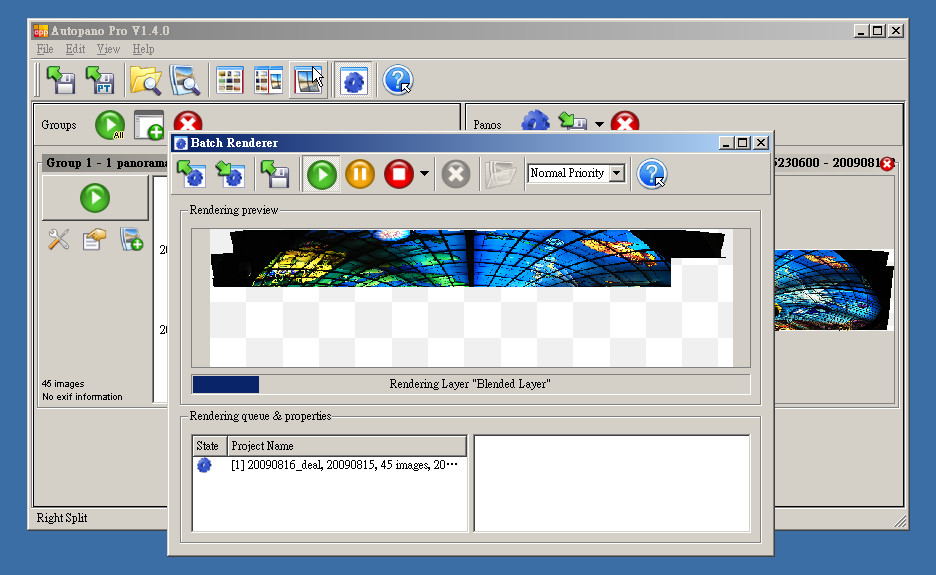936x575 pixels.
Task: Select the Right Split layout icon
Action: click(308, 80)
